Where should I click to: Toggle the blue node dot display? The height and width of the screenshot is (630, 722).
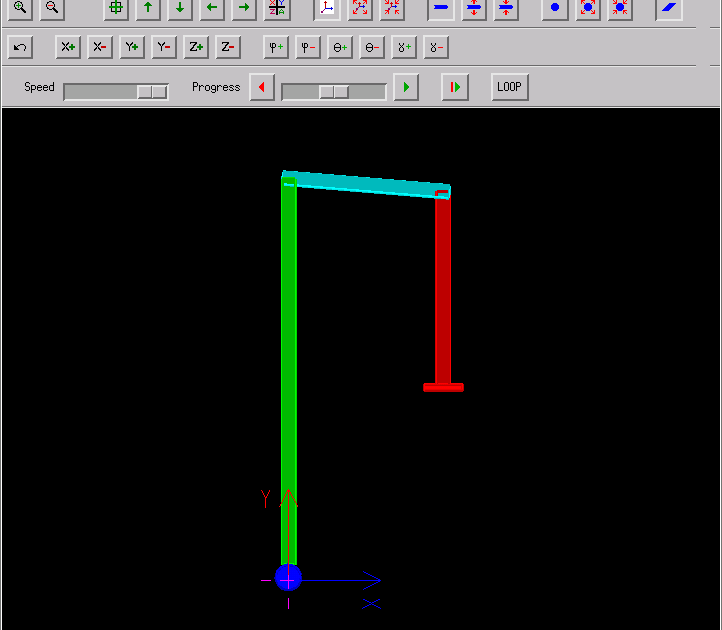pos(555,7)
